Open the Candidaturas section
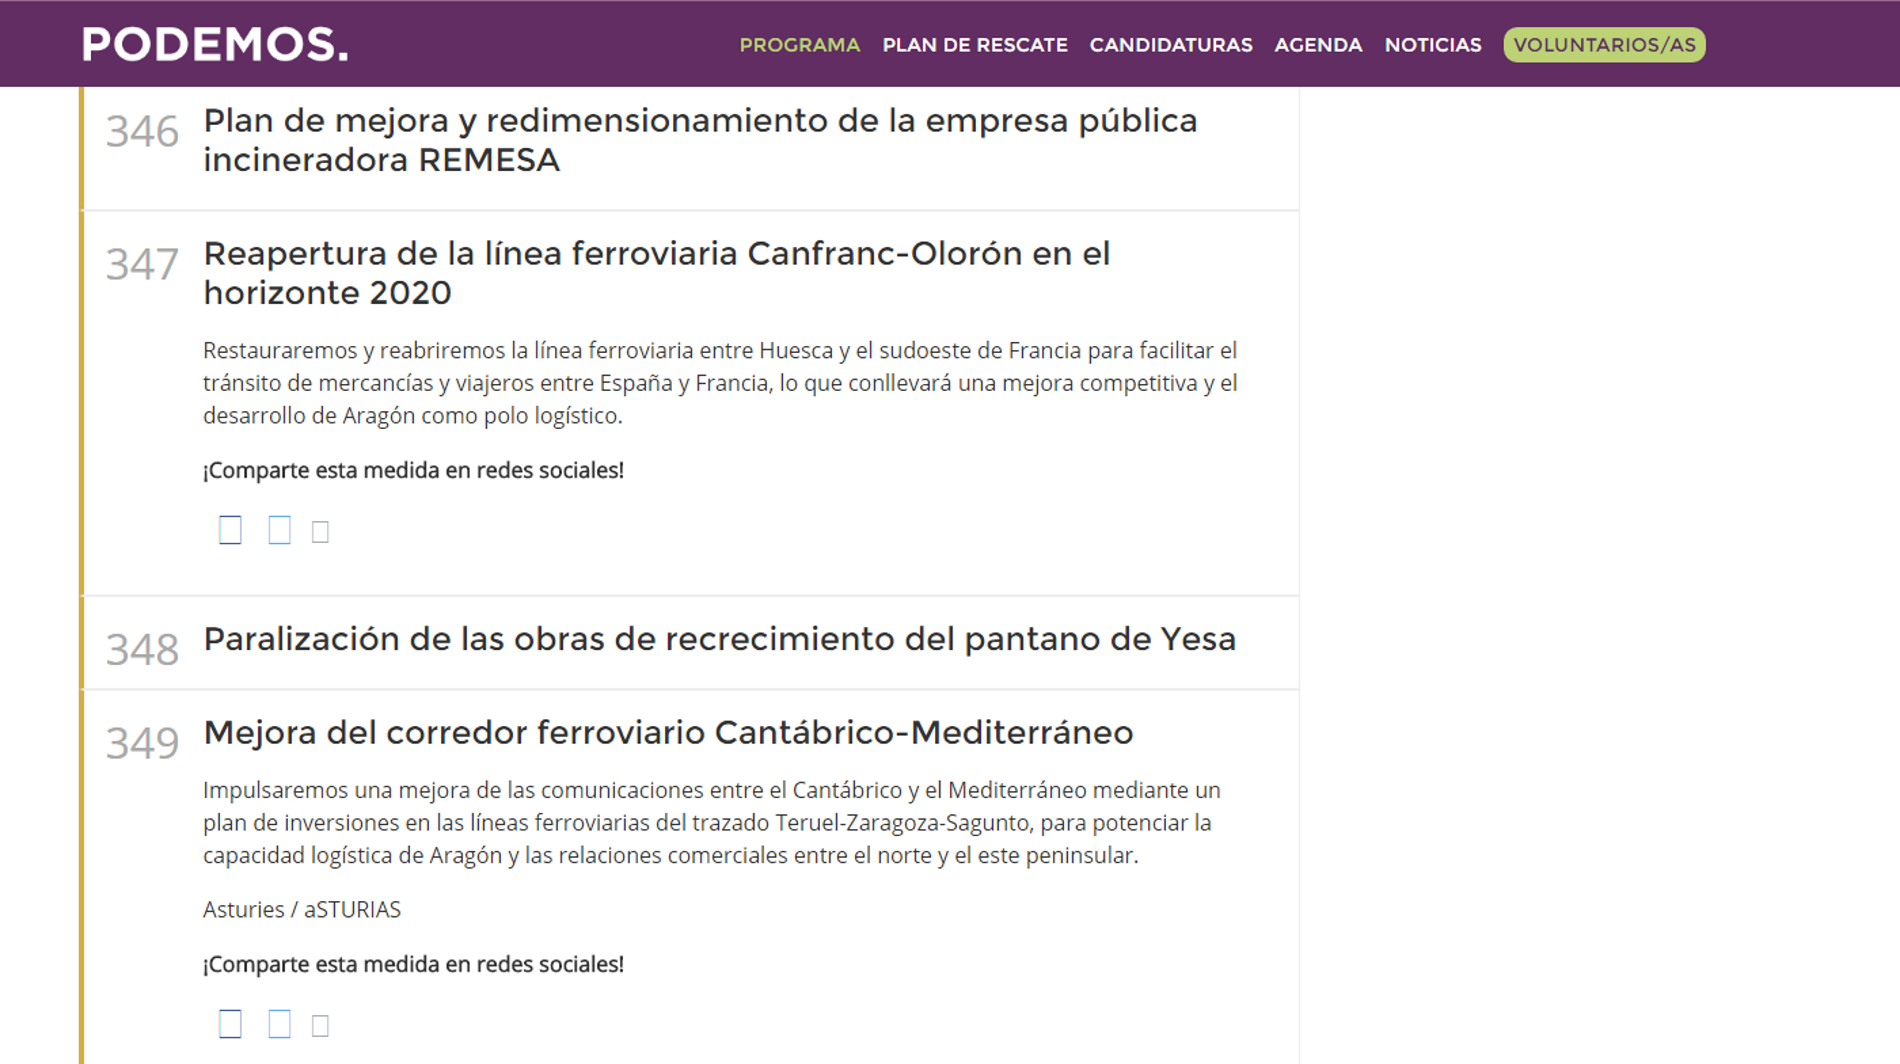This screenshot has width=1900, height=1064. tap(1170, 45)
